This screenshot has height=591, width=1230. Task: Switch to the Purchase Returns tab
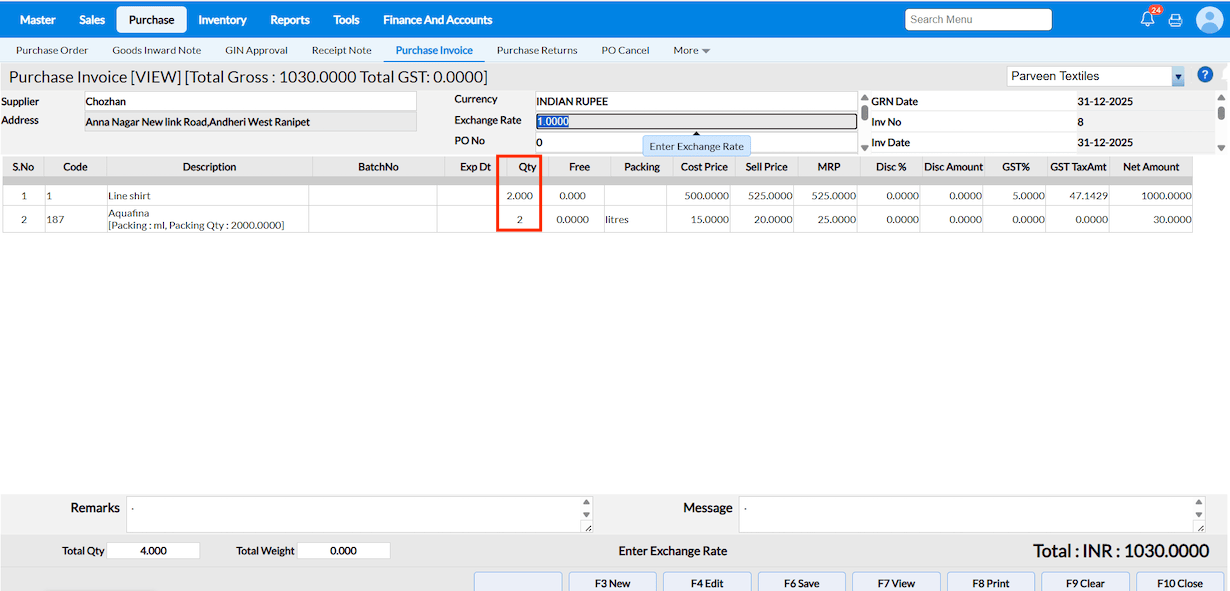point(537,51)
